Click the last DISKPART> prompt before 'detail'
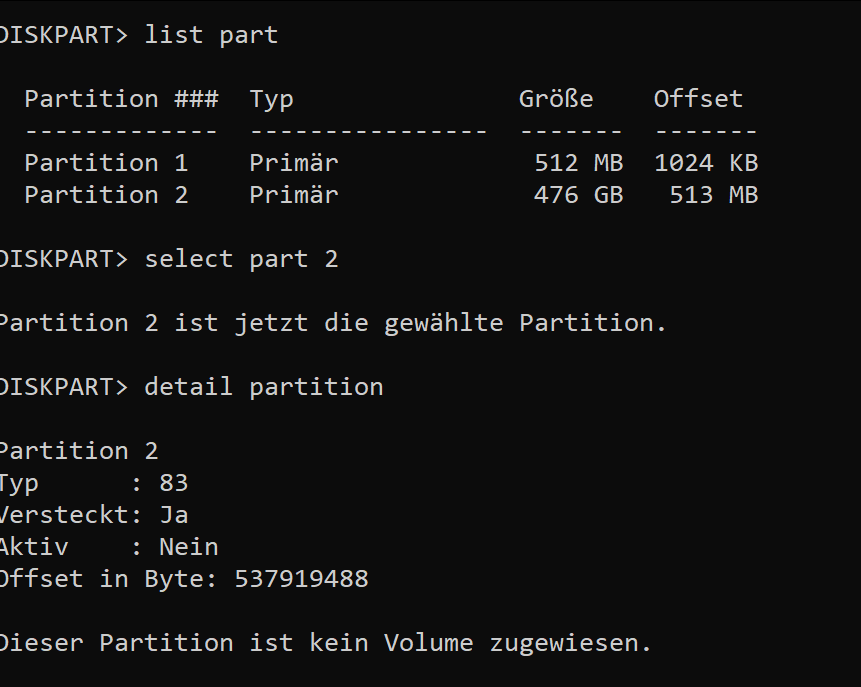Viewport: 861px width, 687px height. [62, 387]
